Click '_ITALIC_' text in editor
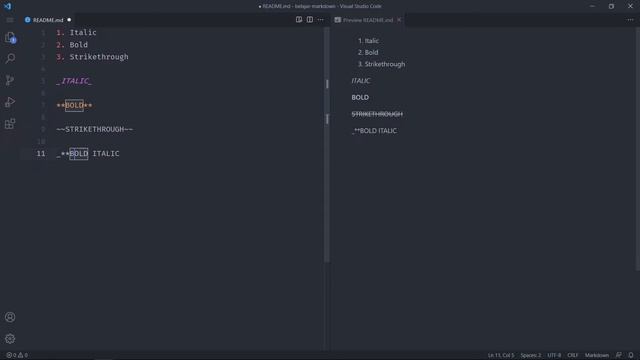The height and width of the screenshot is (360, 640). tap(74, 81)
